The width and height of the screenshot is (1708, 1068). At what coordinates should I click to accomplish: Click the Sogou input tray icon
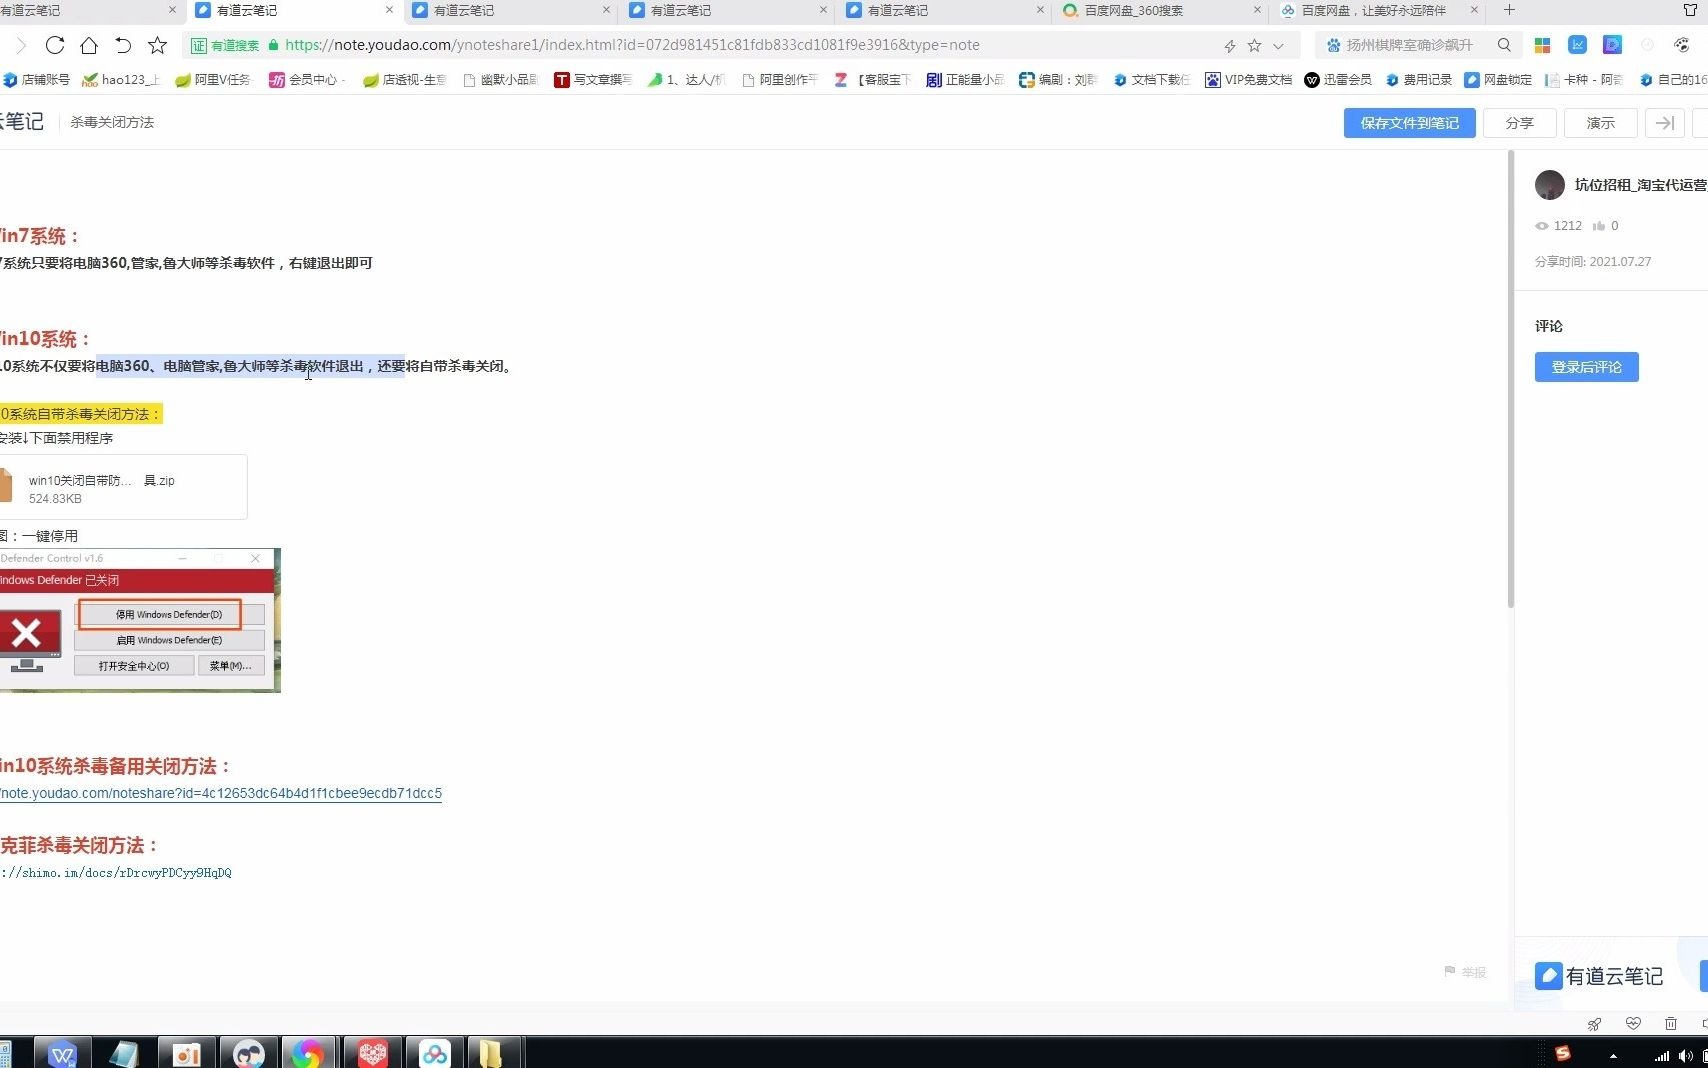click(1562, 1053)
